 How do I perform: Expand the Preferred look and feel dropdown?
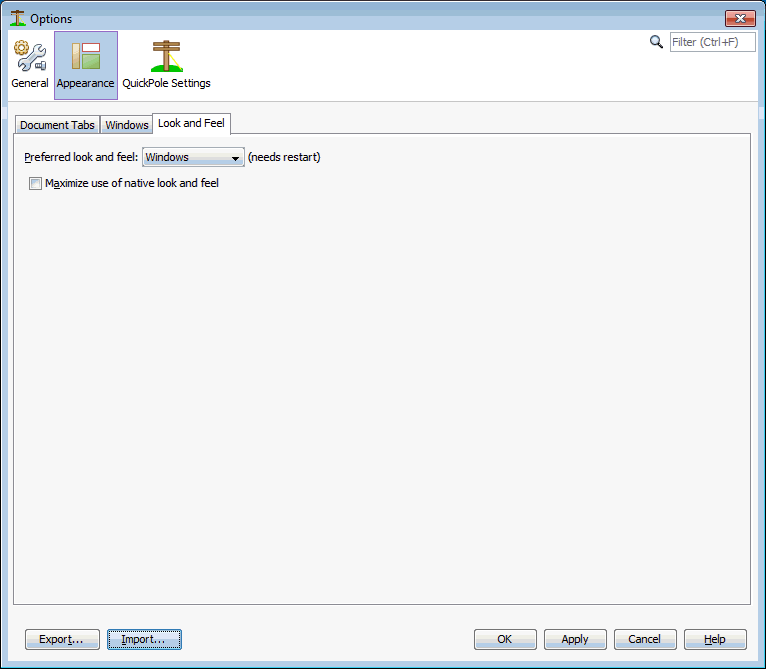[x=193, y=157]
